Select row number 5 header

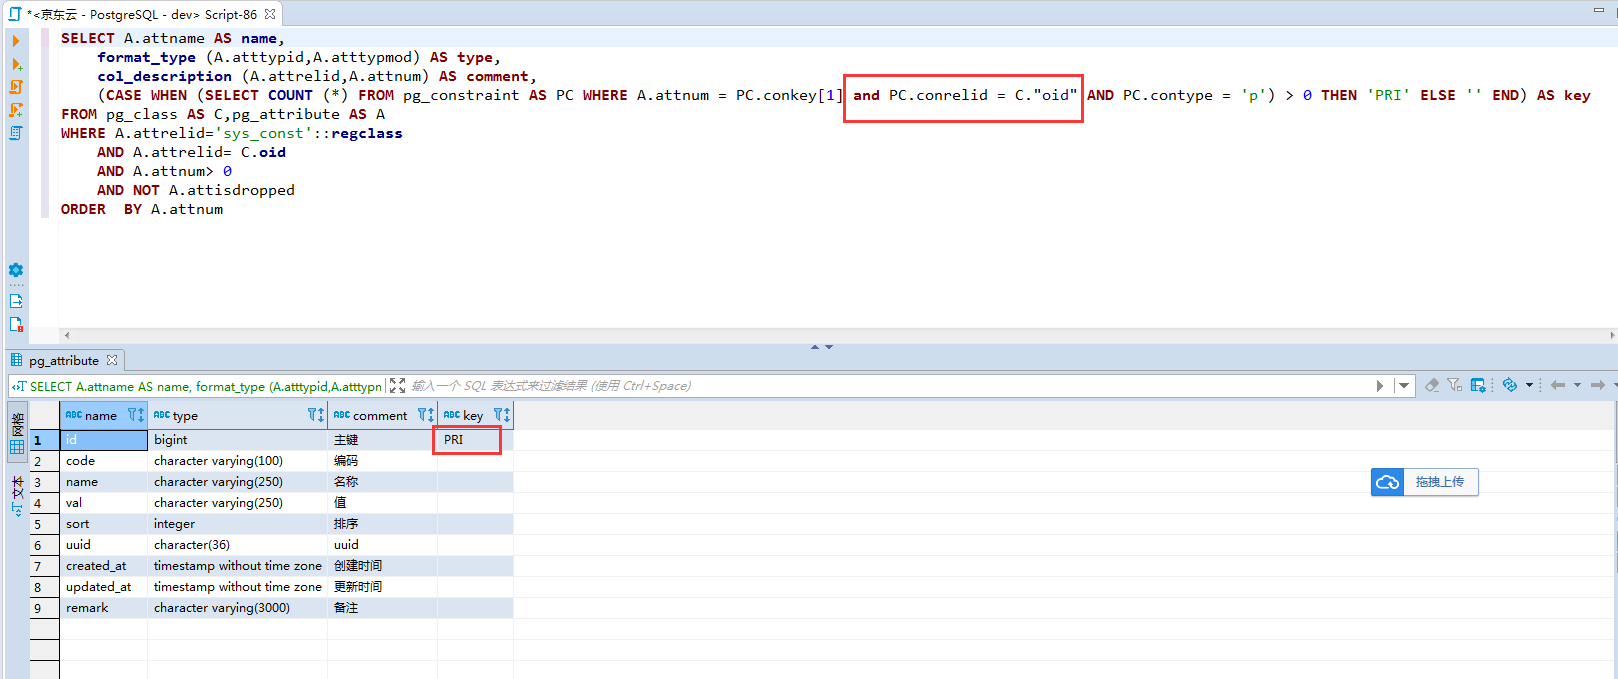44,524
